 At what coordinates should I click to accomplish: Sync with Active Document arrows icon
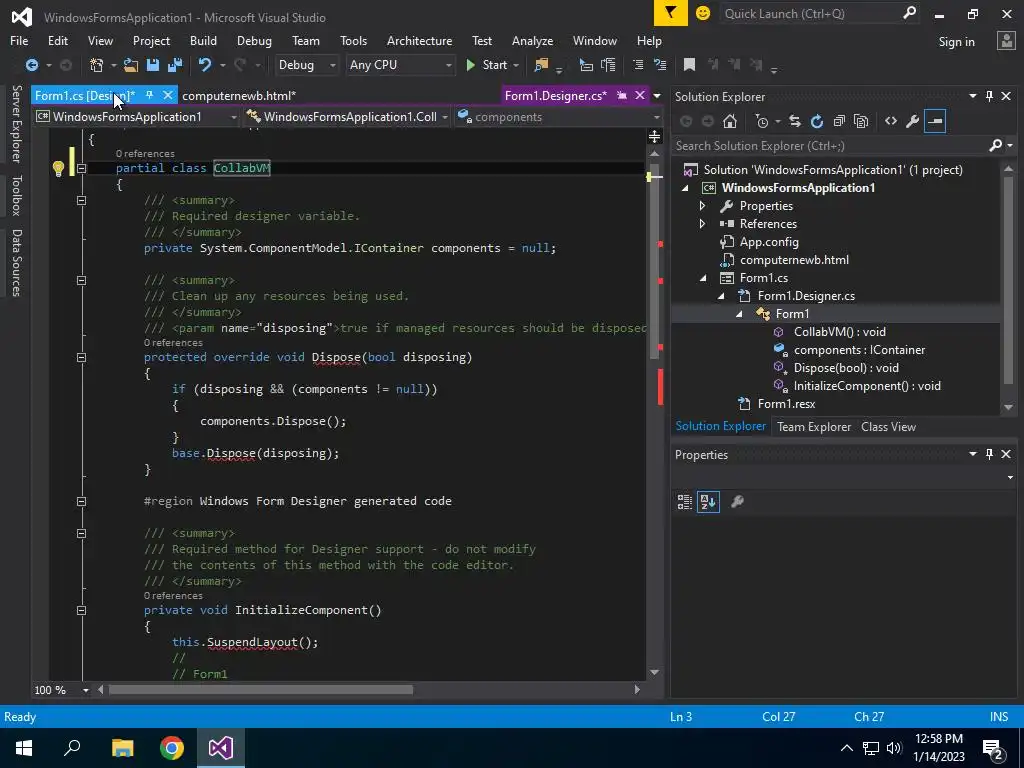click(795, 121)
